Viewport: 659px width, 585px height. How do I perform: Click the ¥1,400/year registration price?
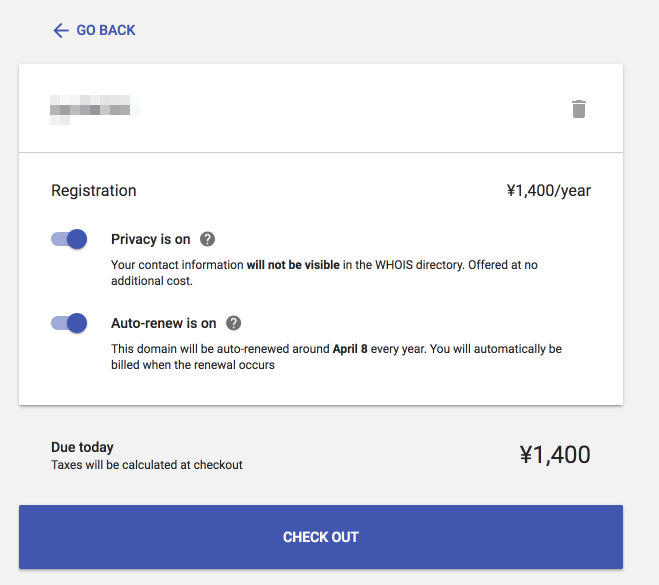(x=548, y=190)
